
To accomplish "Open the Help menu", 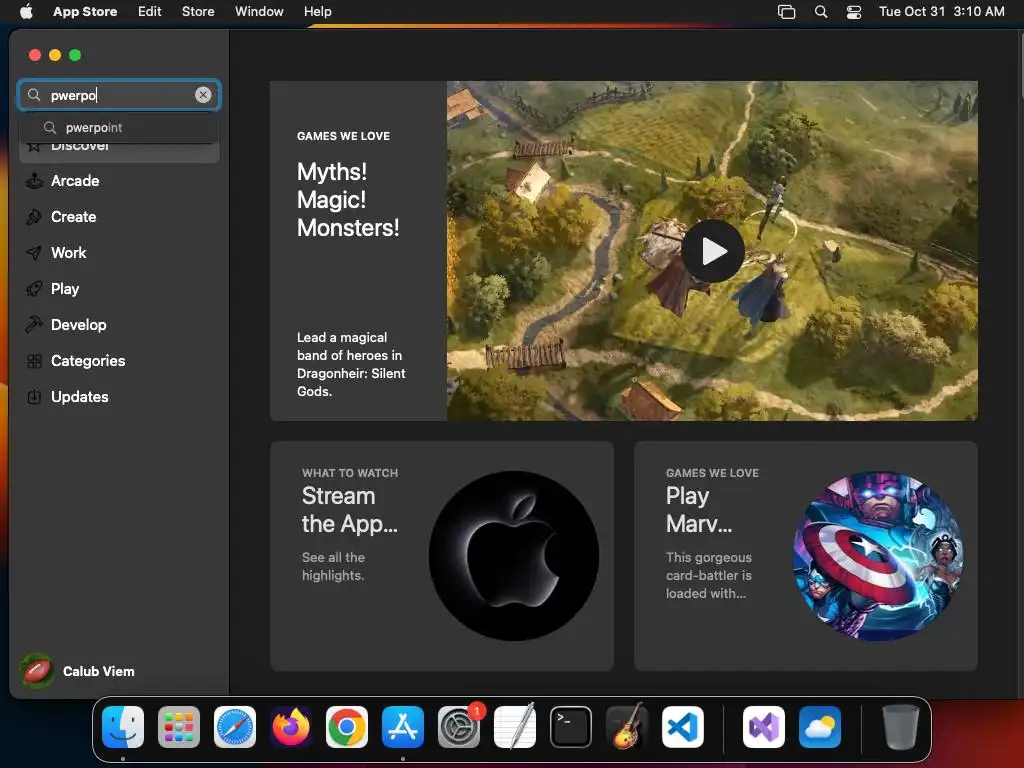I will point(317,11).
